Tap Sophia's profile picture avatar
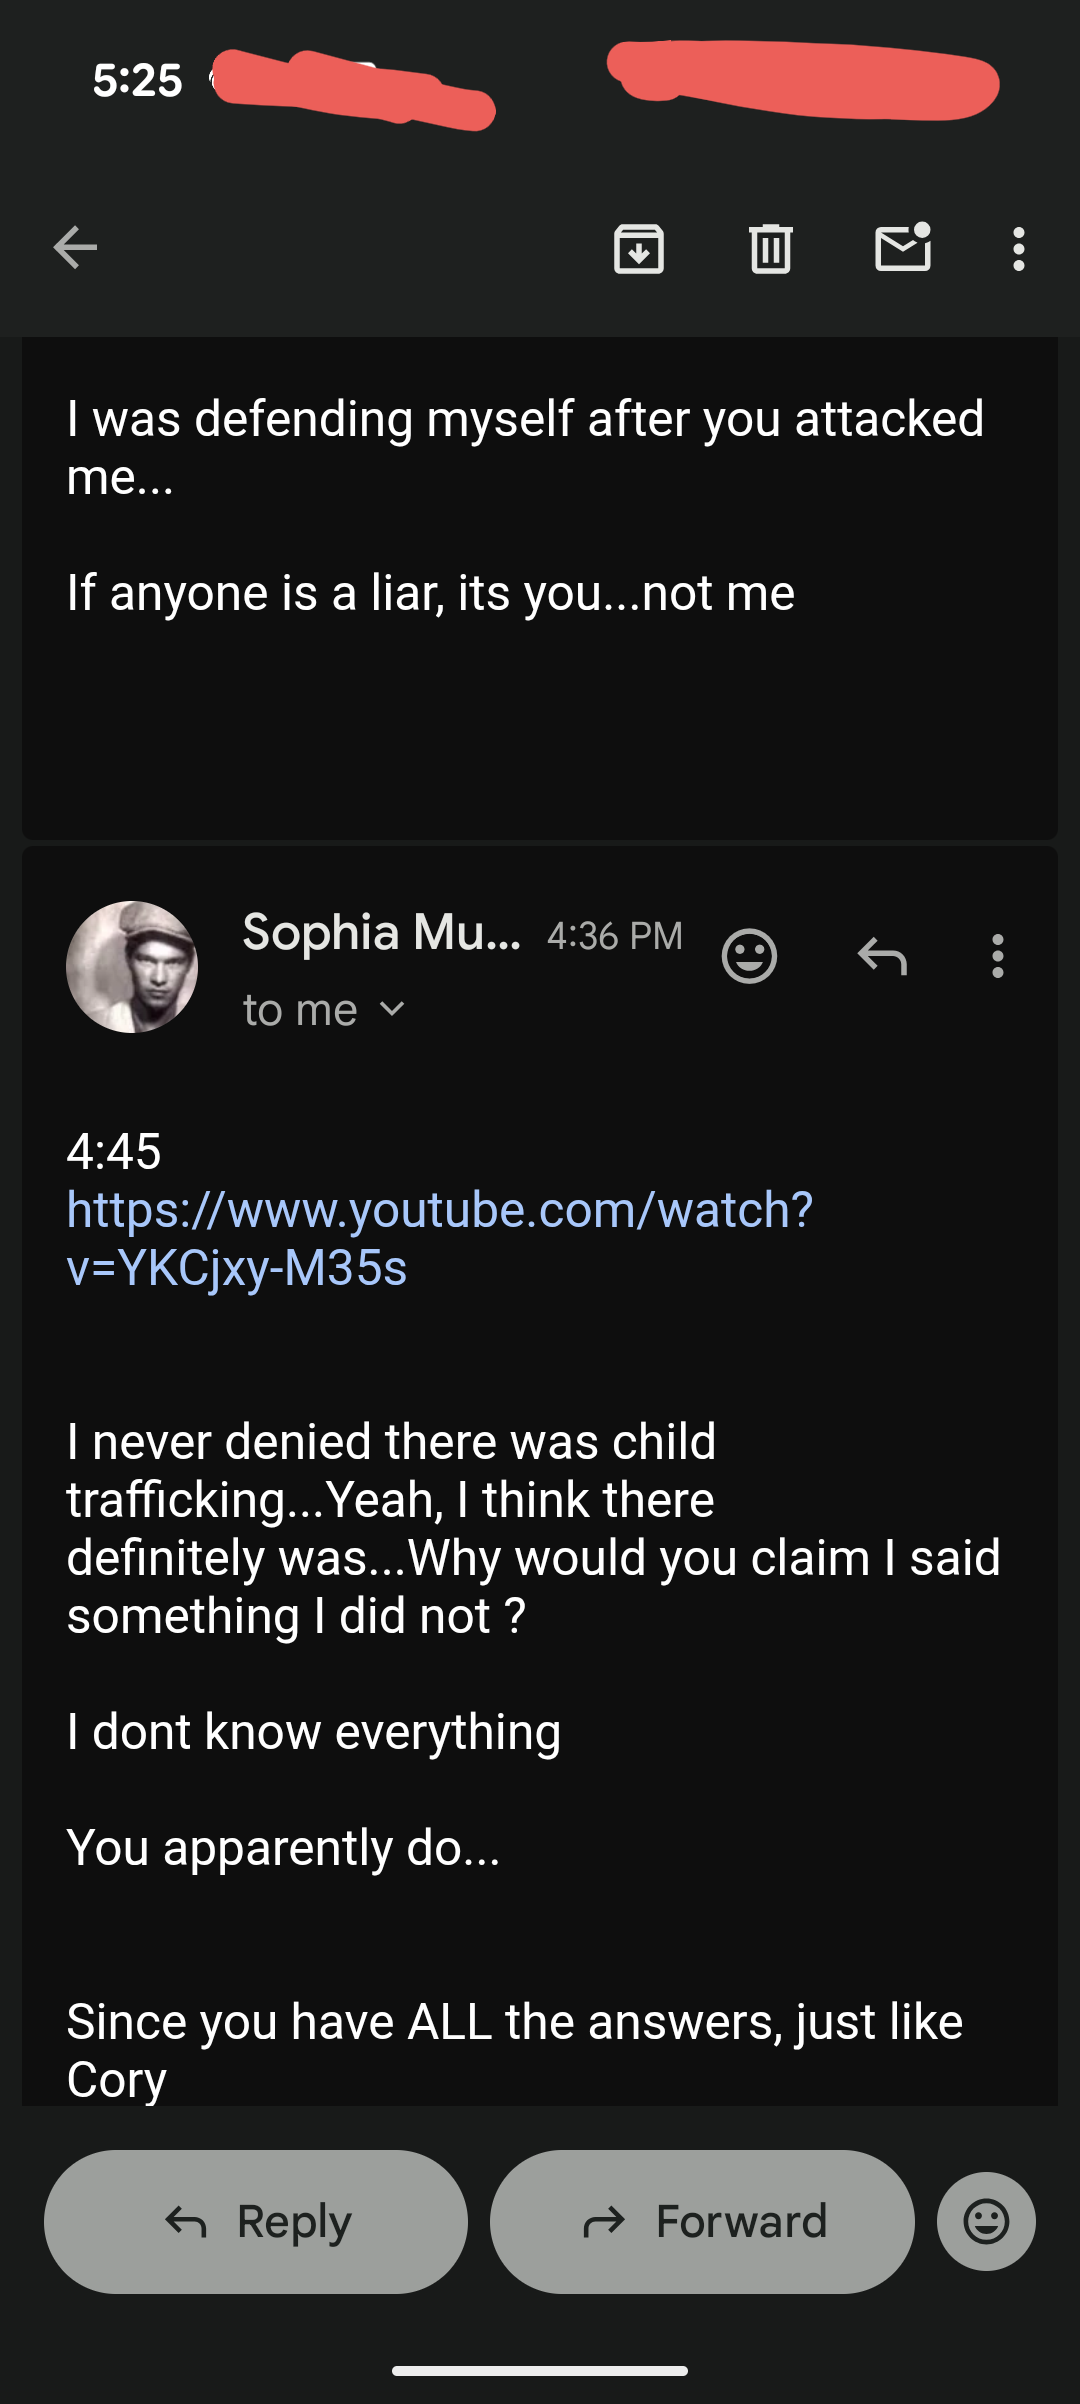This screenshot has height=2404, width=1080. [132, 967]
